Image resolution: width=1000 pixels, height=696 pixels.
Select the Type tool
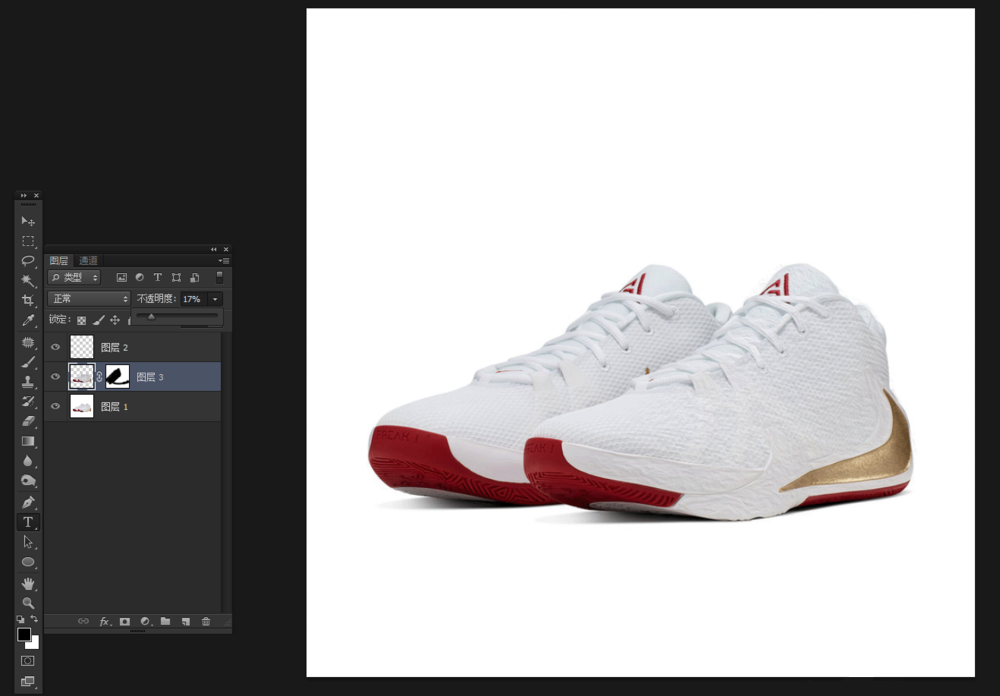28,522
